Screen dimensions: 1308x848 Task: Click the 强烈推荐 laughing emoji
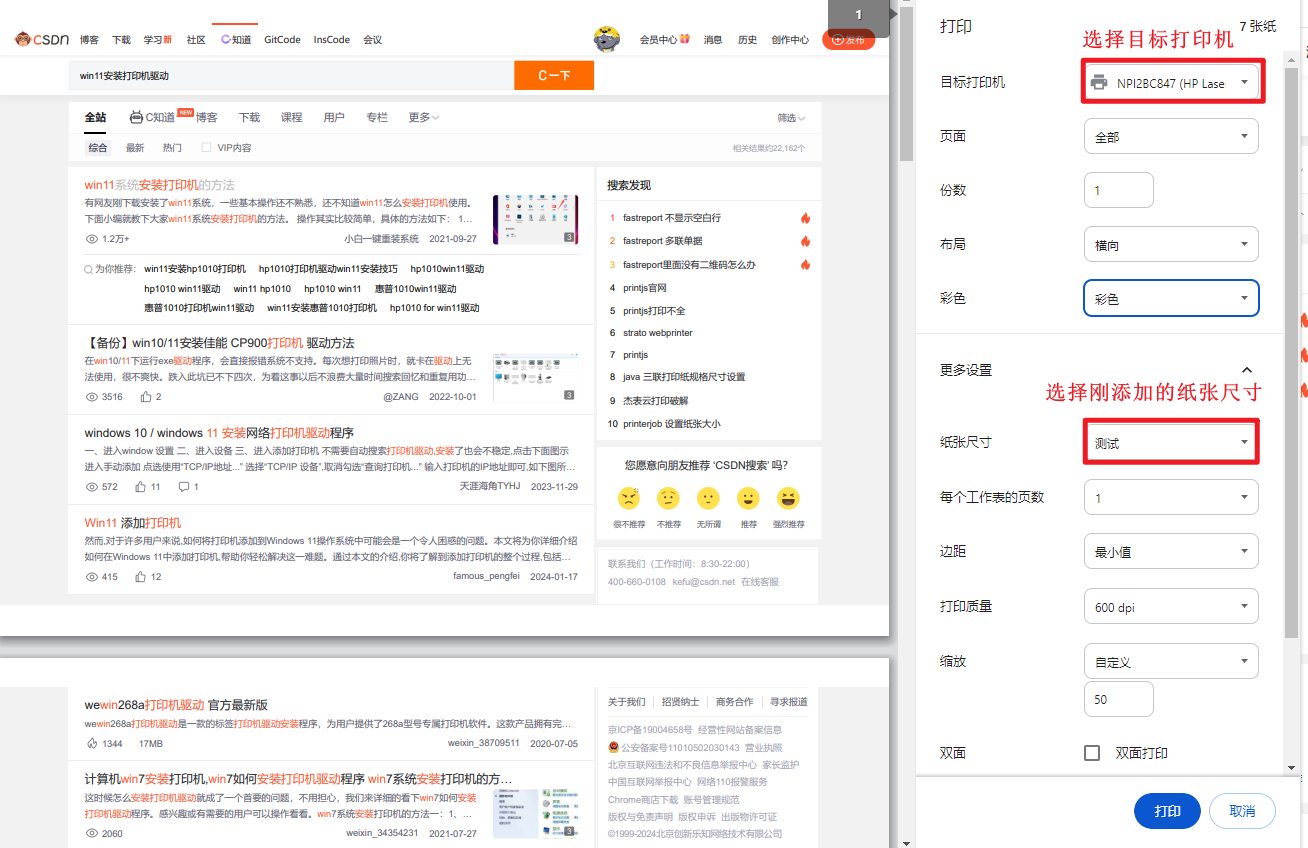pos(788,498)
